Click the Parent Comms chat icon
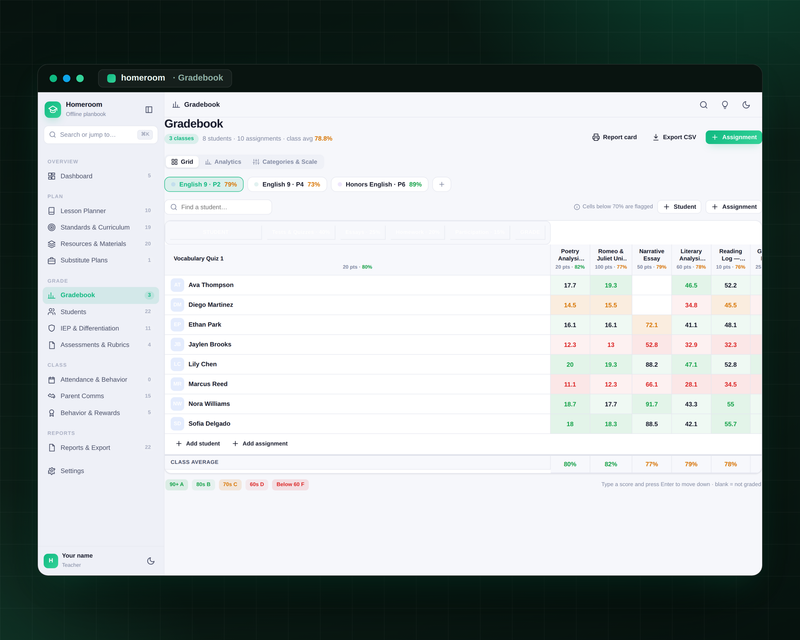The width and height of the screenshot is (800, 640). [52, 396]
